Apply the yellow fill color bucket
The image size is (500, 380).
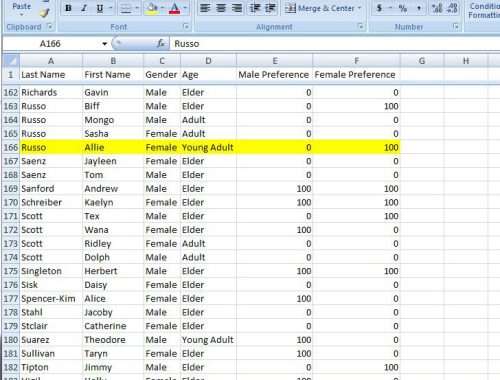point(152,8)
